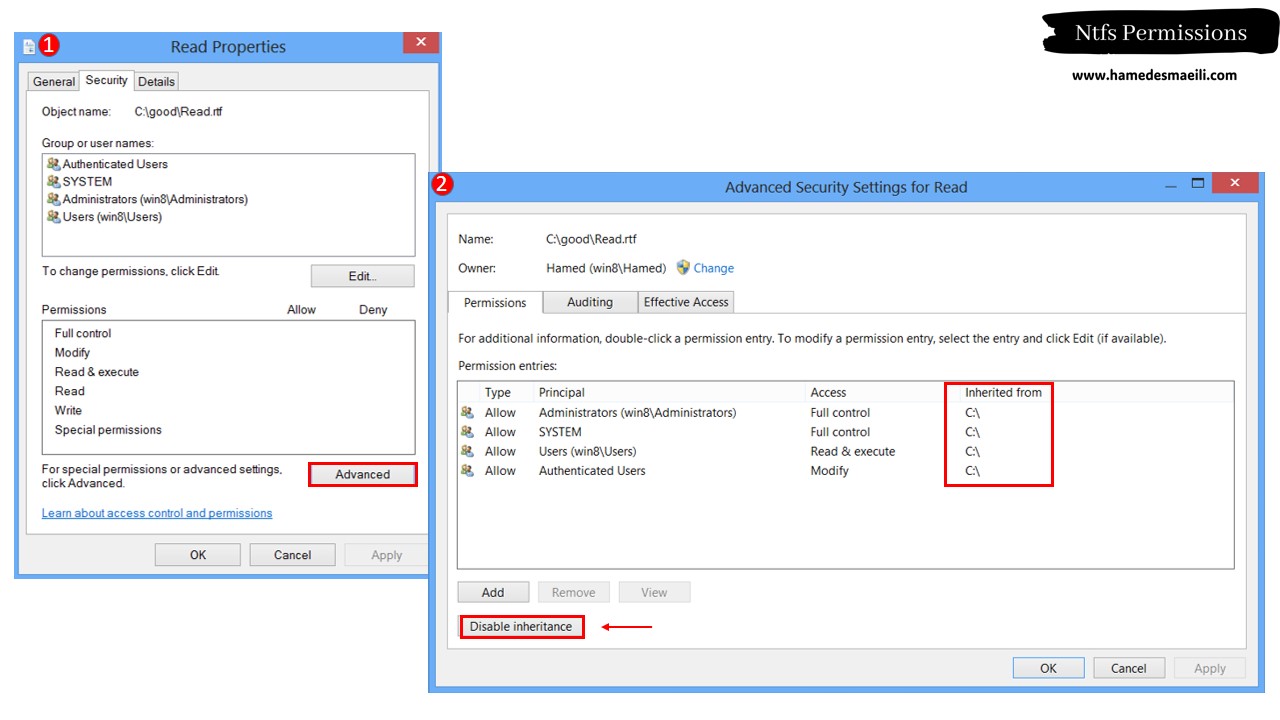
Task: Click the Authenticated Users group icon in Read Properties
Action: pos(53,164)
